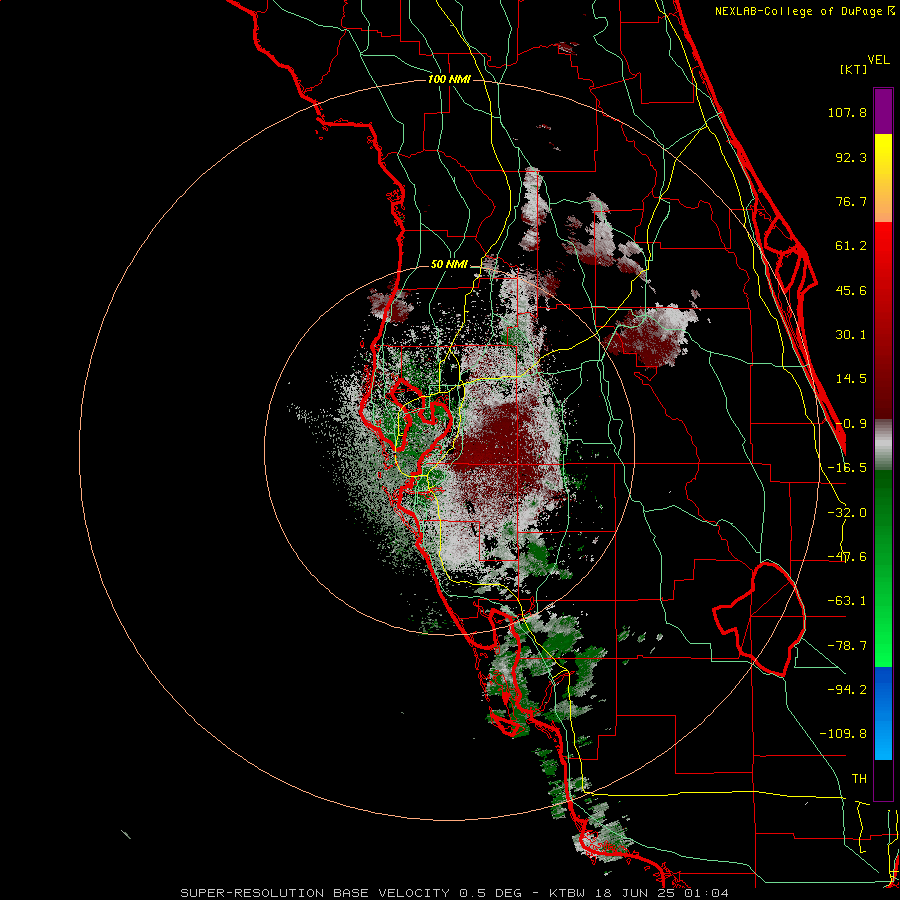
Task: Click the -109.8 velocity scale value
Action: 843,734
